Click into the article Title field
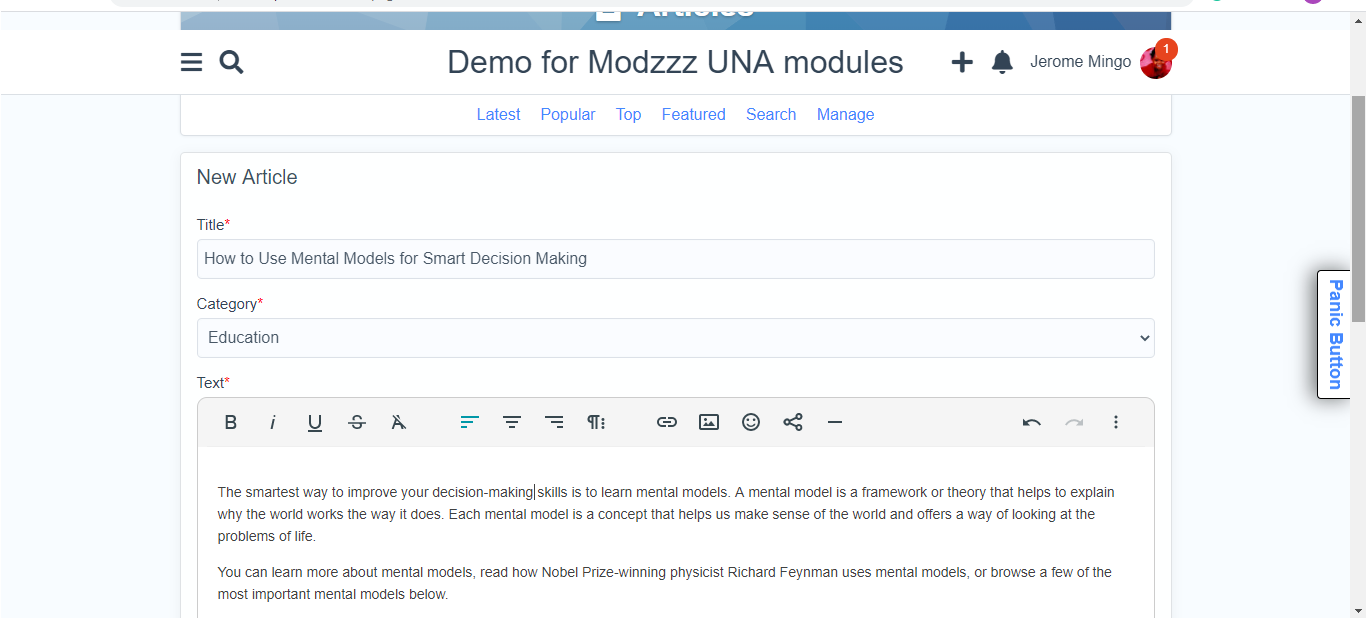This screenshot has height=618, width=1366. 675,259
